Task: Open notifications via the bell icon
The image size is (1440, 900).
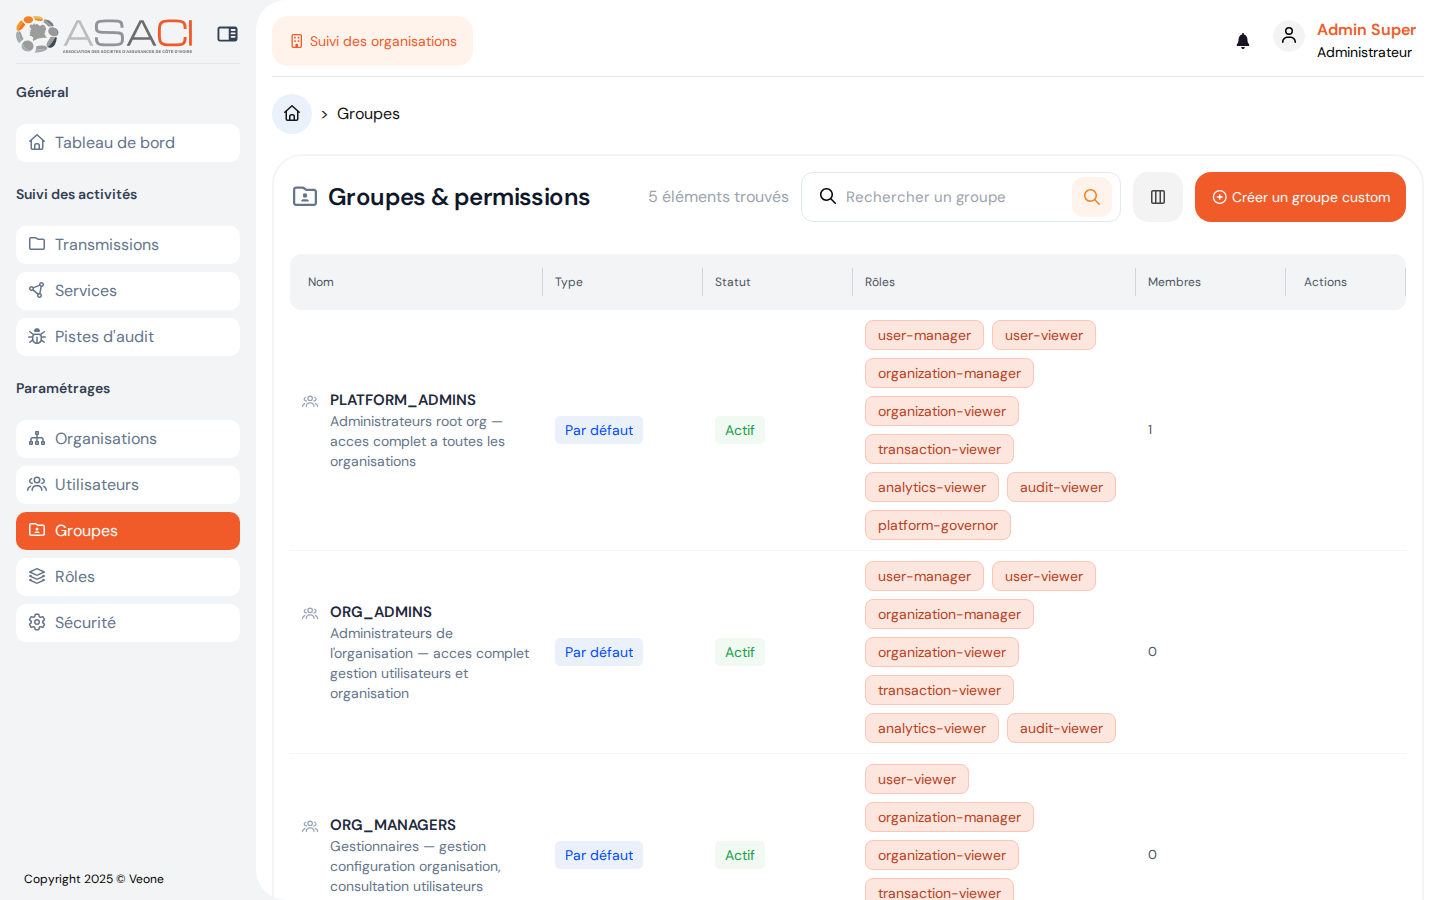Action: [1243, 41]
